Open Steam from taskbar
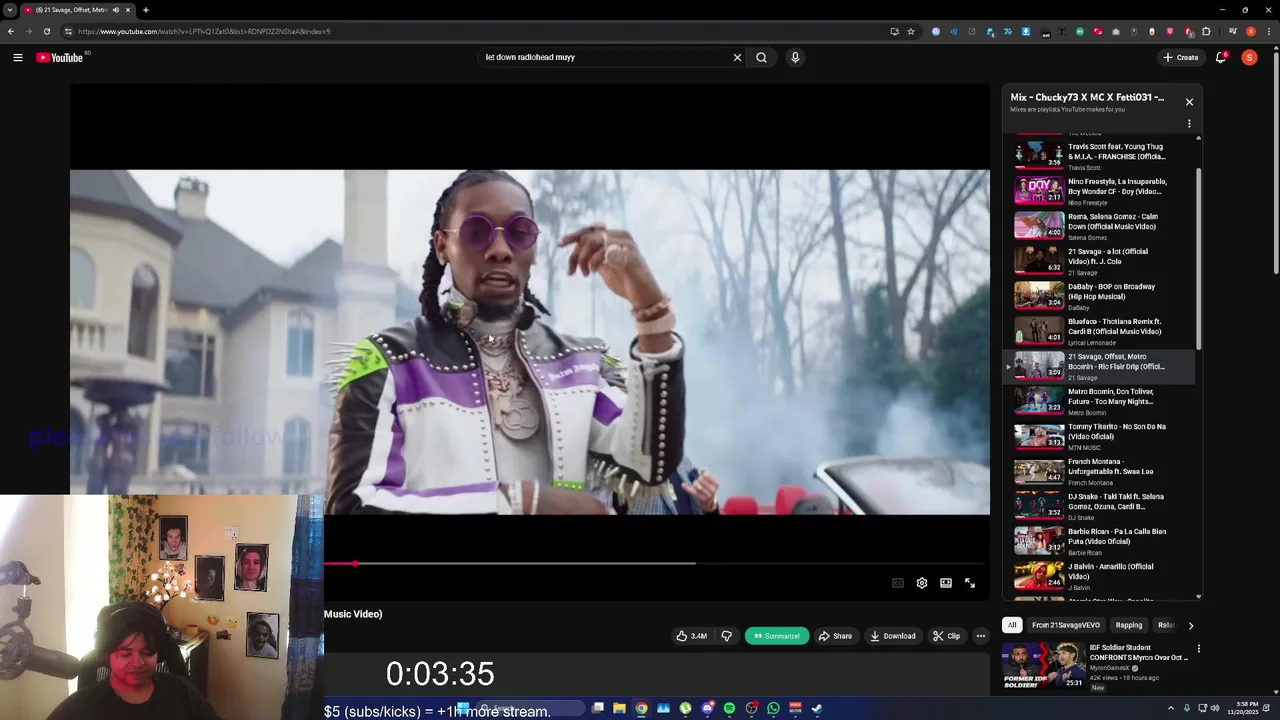This screenshot has height=720, width=1280. tap(817, 708)
